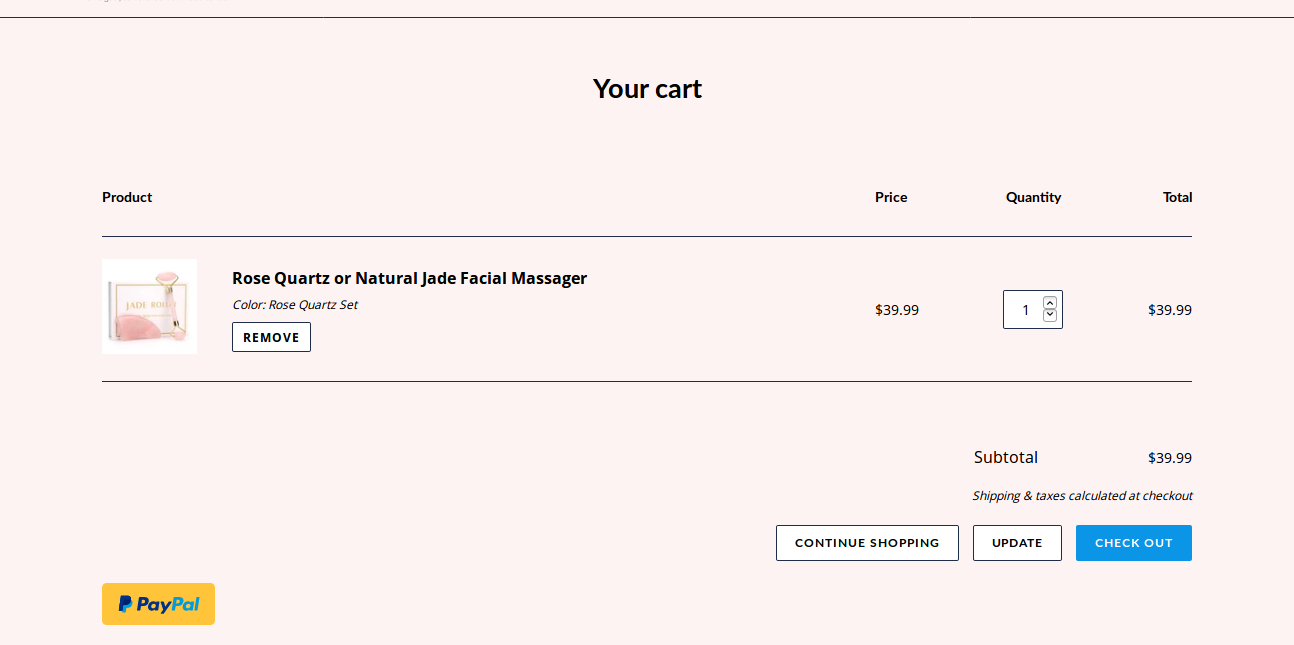Image resolution: width=1294 pixels, height=645 pixels.
Task: Click the Subtotal label
Action: click(x=1005, y=457)
